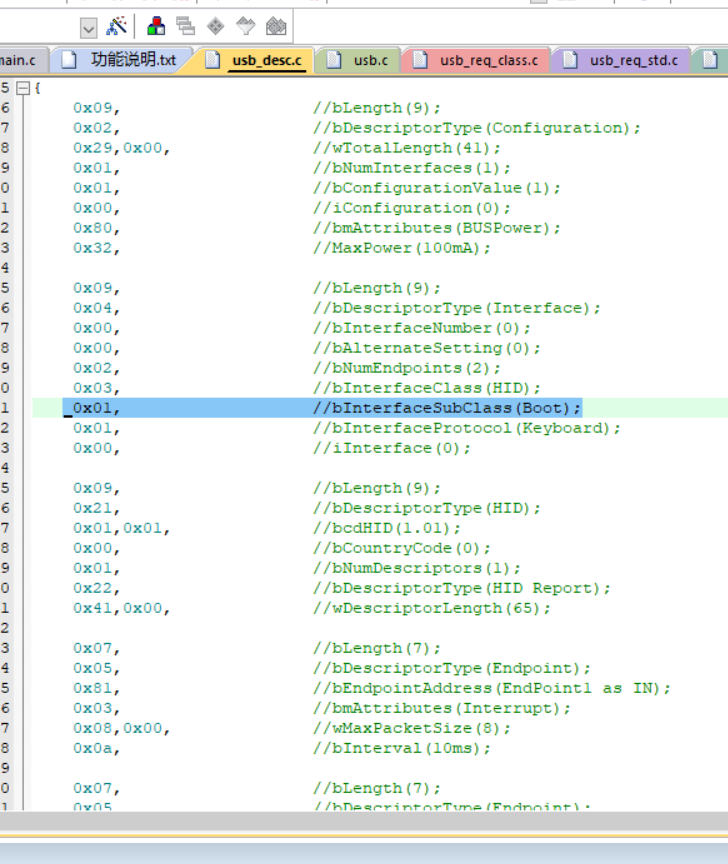Viewport: 728px width, 864px height.
Task: Click the value 0x0a, for bInterval
Action: (96, 748)
